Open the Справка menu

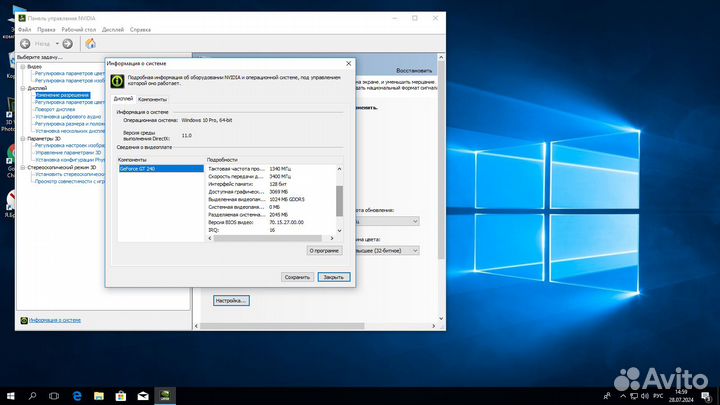click(140, 29)
